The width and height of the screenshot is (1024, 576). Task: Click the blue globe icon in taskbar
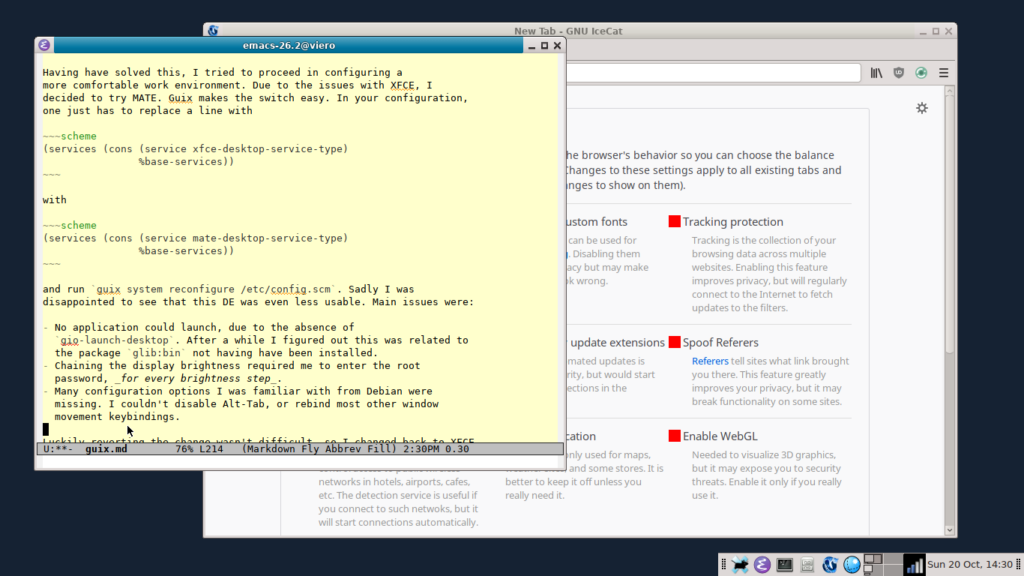coord(851,565)
